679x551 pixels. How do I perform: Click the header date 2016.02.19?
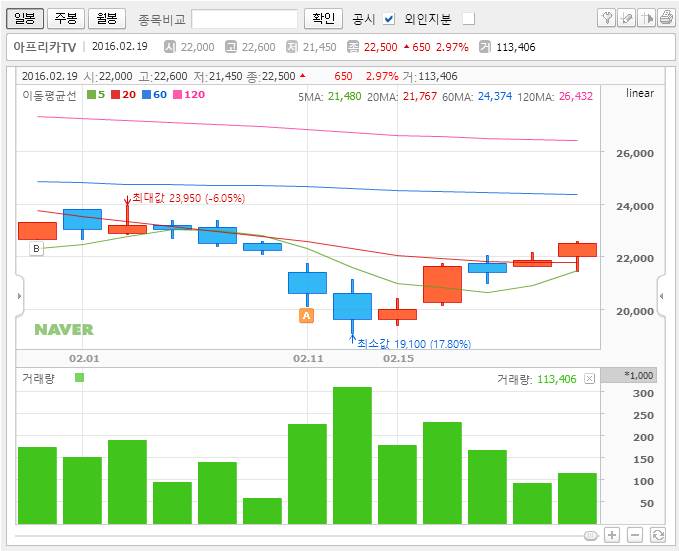click(120, 46)
